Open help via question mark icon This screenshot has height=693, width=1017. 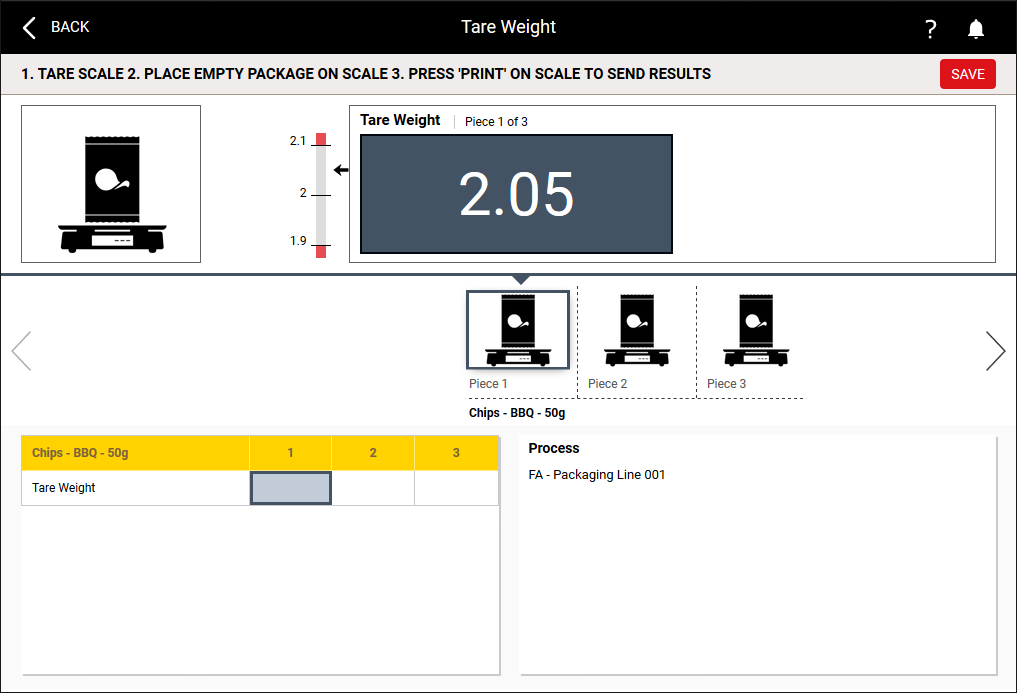point(930,29)
